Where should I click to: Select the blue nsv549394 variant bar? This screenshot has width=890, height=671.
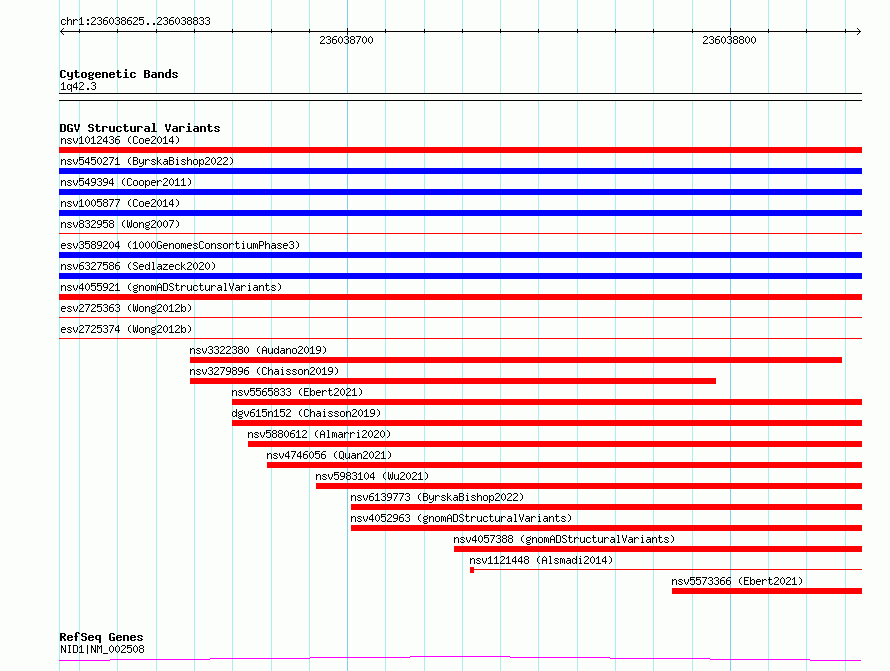point(460,192)
